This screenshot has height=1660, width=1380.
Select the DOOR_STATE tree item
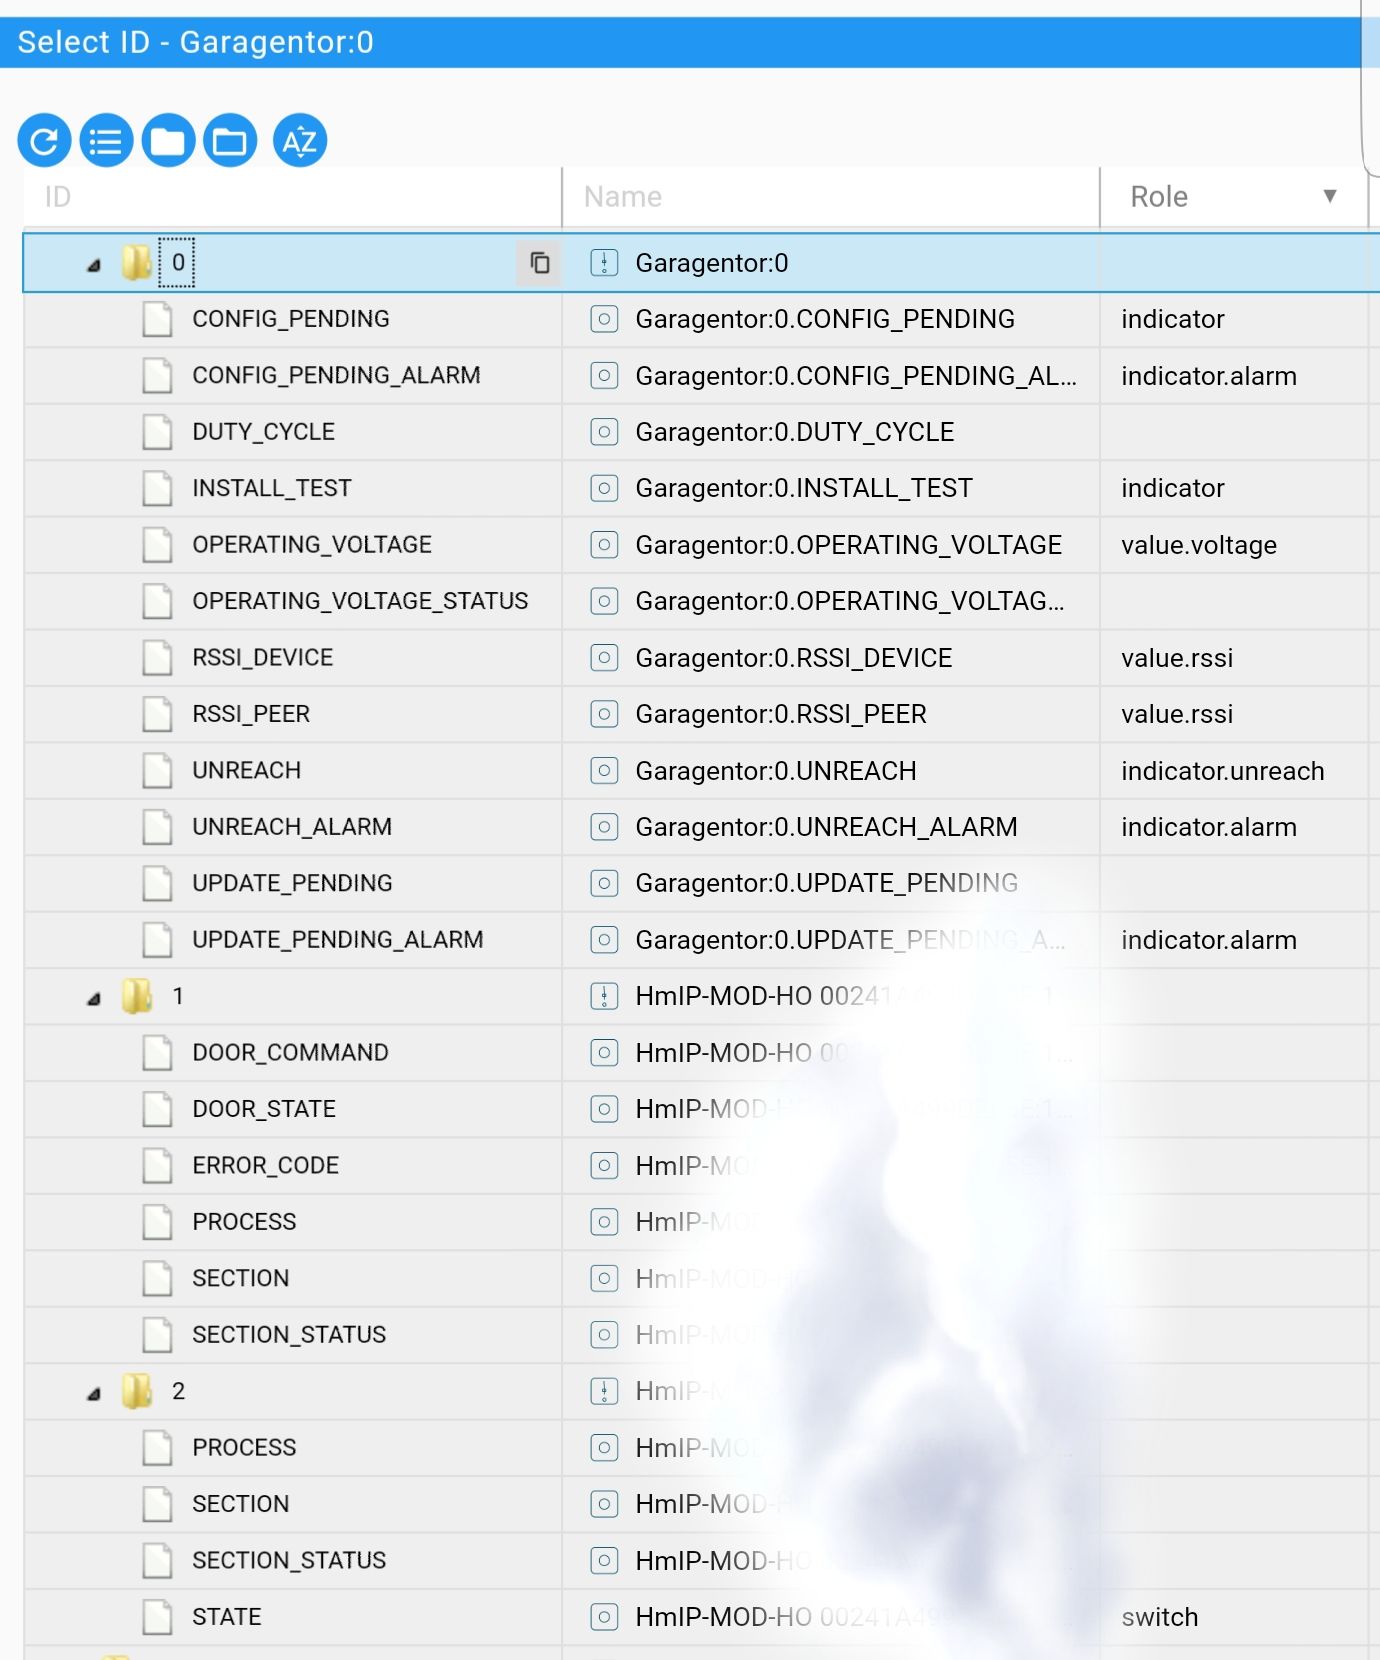[264, 1109]
